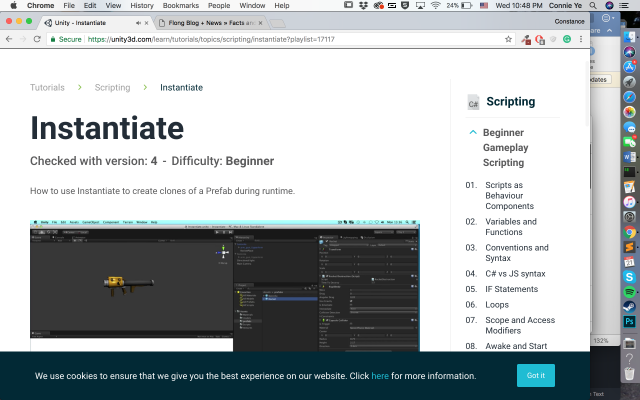Go back to the previous page

(9, 39)
